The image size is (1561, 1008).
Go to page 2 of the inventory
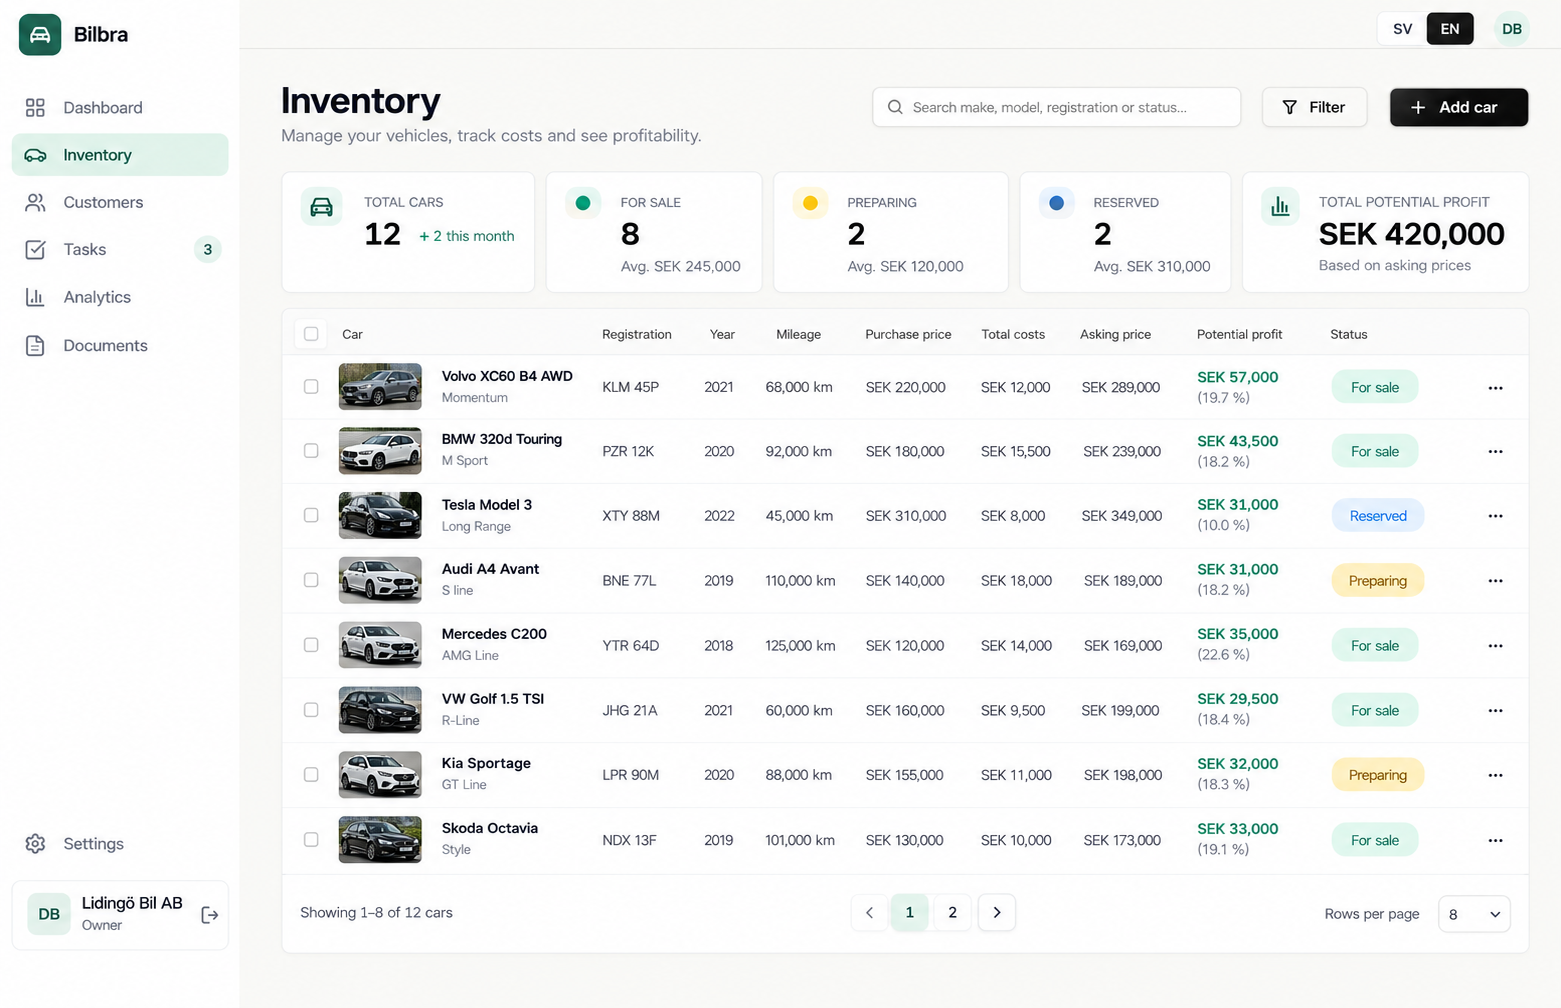(952, 912)
